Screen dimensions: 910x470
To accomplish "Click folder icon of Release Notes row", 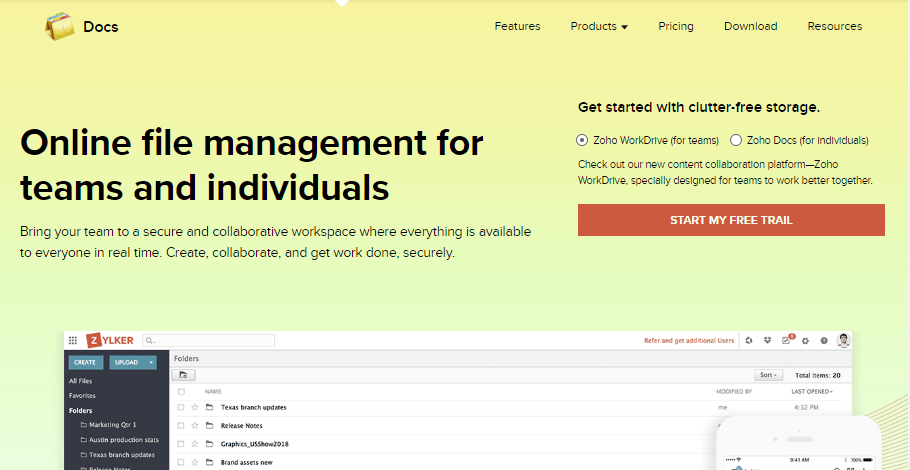I will click(x=210, y=426).
